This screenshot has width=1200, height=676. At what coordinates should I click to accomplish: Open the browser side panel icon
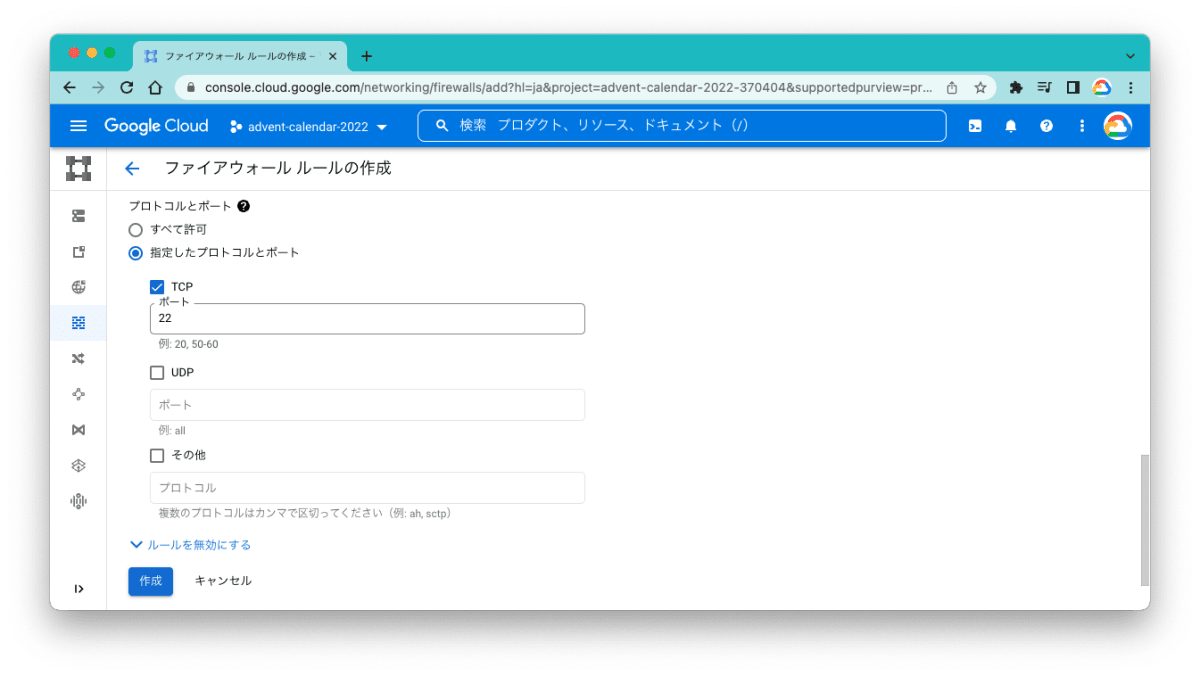pyautogui.click(x=1073, y=88)
